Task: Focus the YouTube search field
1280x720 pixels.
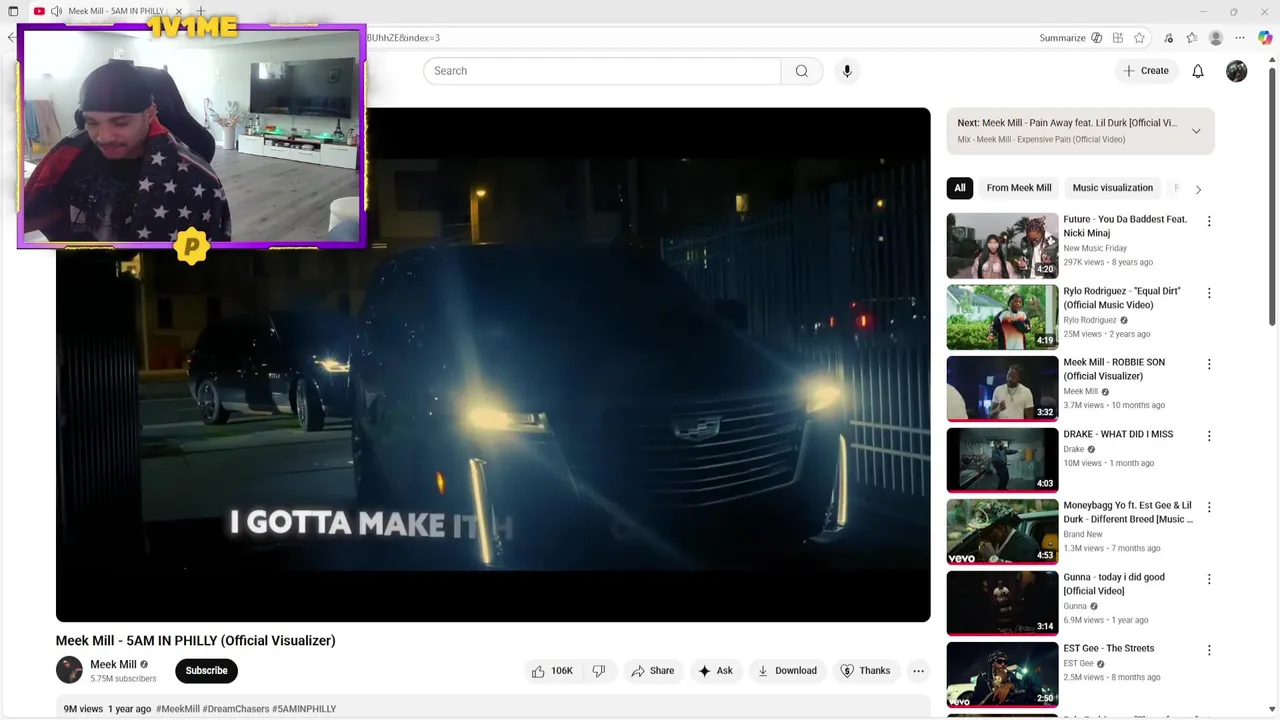Action: 602,71
